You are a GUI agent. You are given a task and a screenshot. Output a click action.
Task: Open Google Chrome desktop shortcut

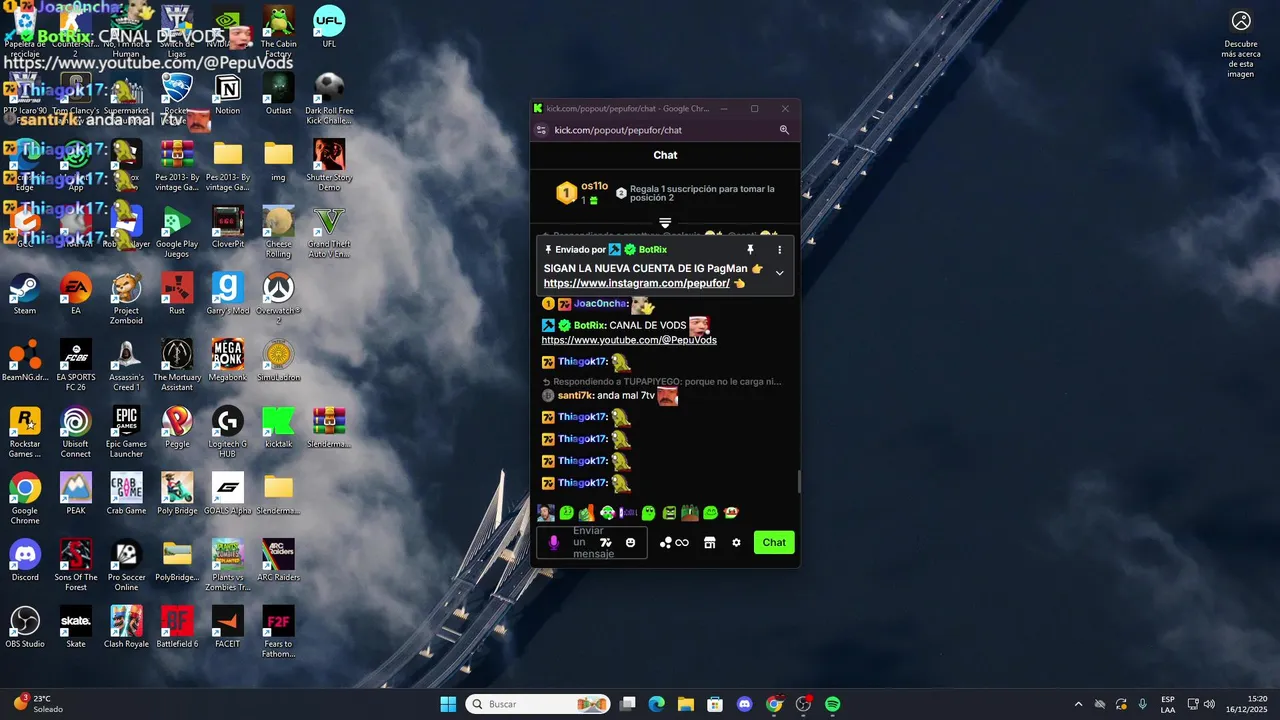click(x=25, y=498)
